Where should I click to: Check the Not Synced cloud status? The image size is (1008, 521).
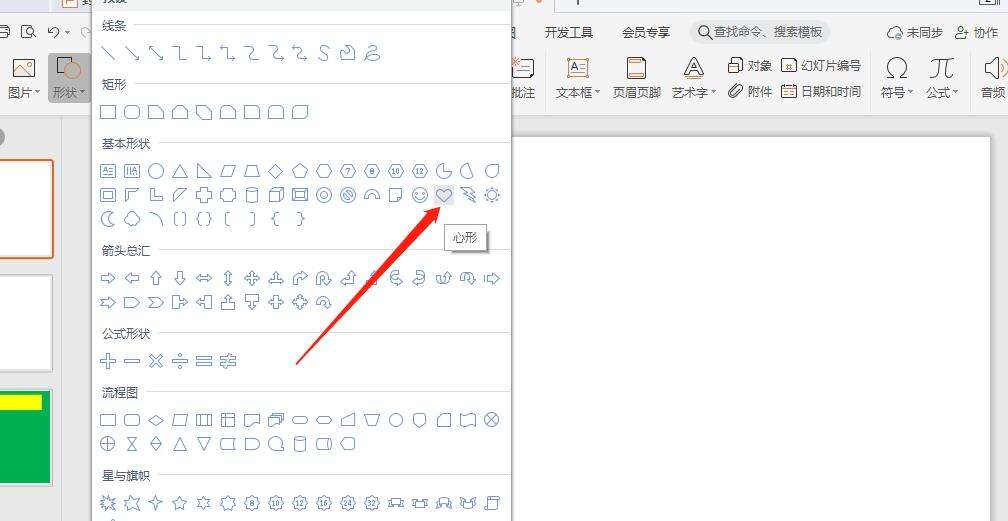915,32
